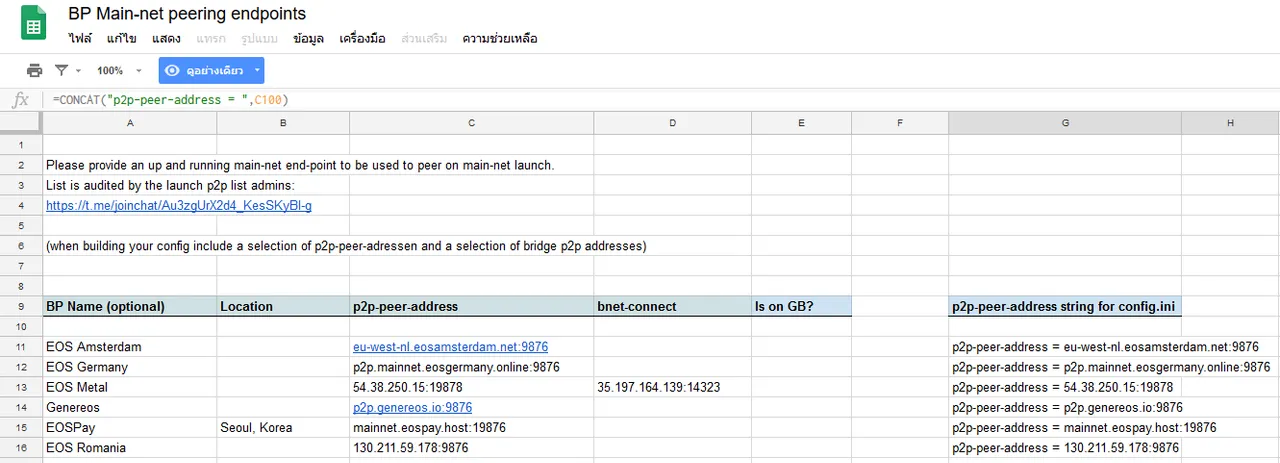Click the Google Sheets home logo
This screenshot has height=463, width=1280.
point(34,25)
